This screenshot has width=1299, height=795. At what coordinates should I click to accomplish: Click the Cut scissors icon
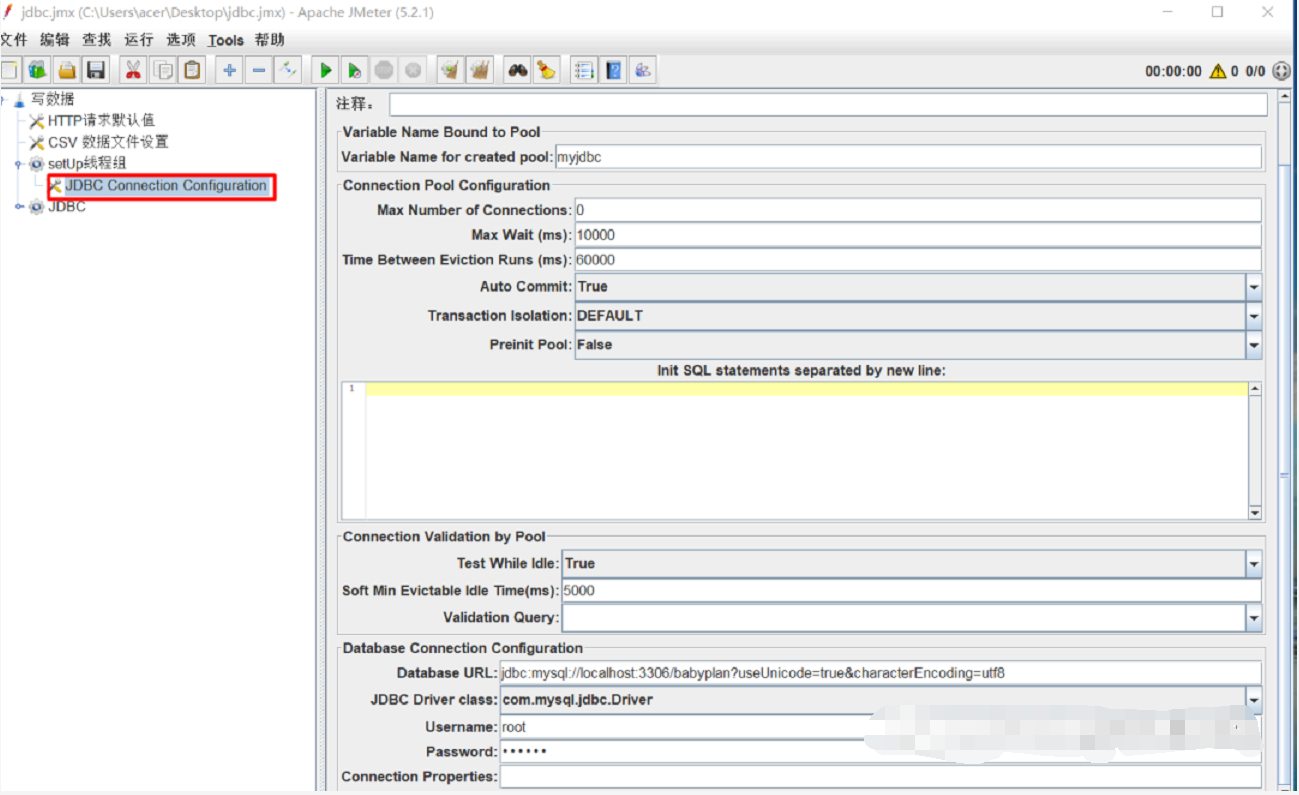point(132,70)
